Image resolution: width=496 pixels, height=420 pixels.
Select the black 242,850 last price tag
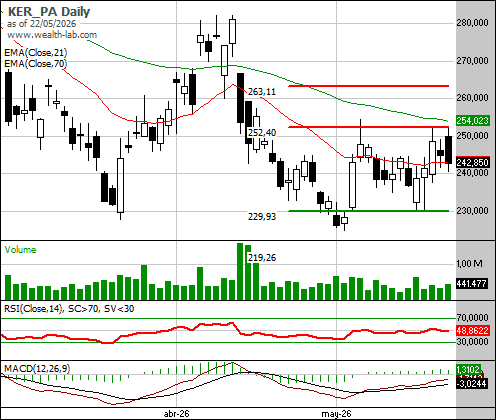pos(472,163)
